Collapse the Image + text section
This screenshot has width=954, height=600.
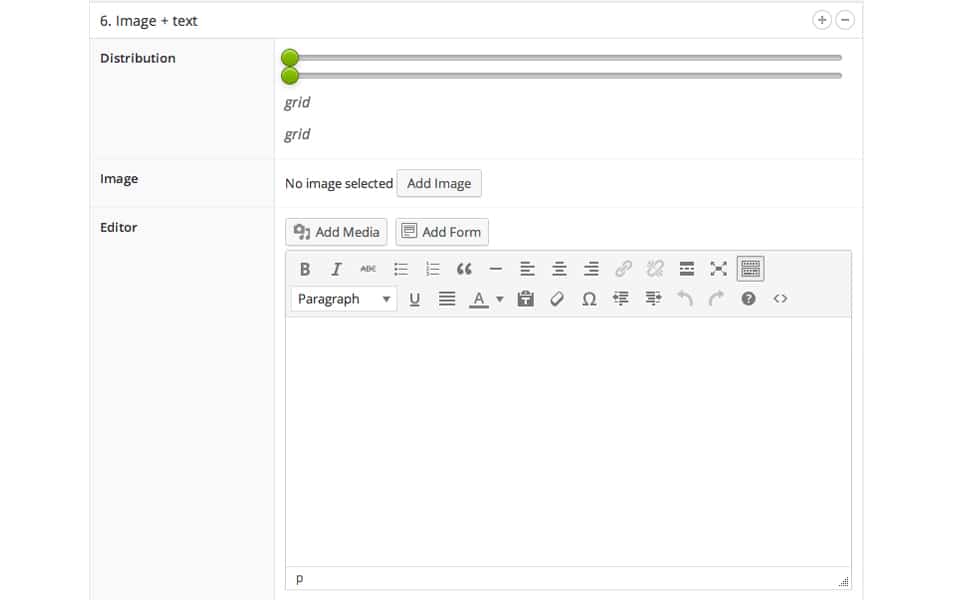[x=845, y=19]
